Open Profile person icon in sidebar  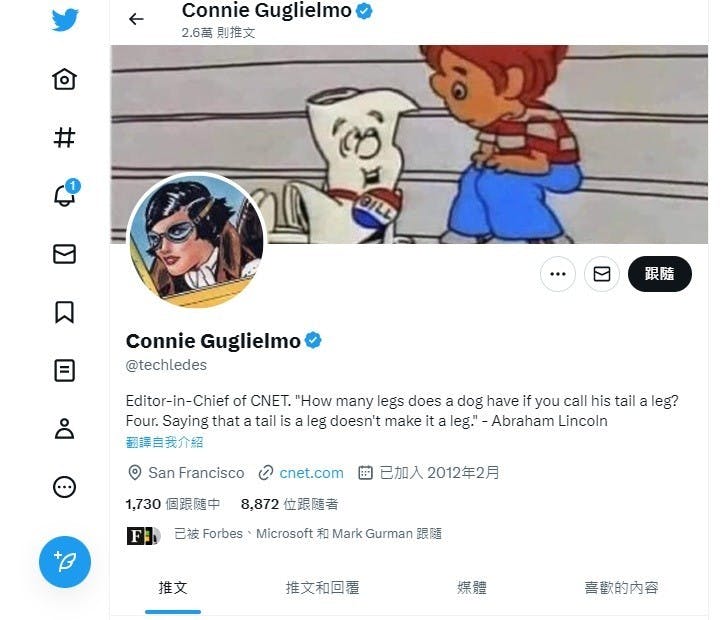64,429
